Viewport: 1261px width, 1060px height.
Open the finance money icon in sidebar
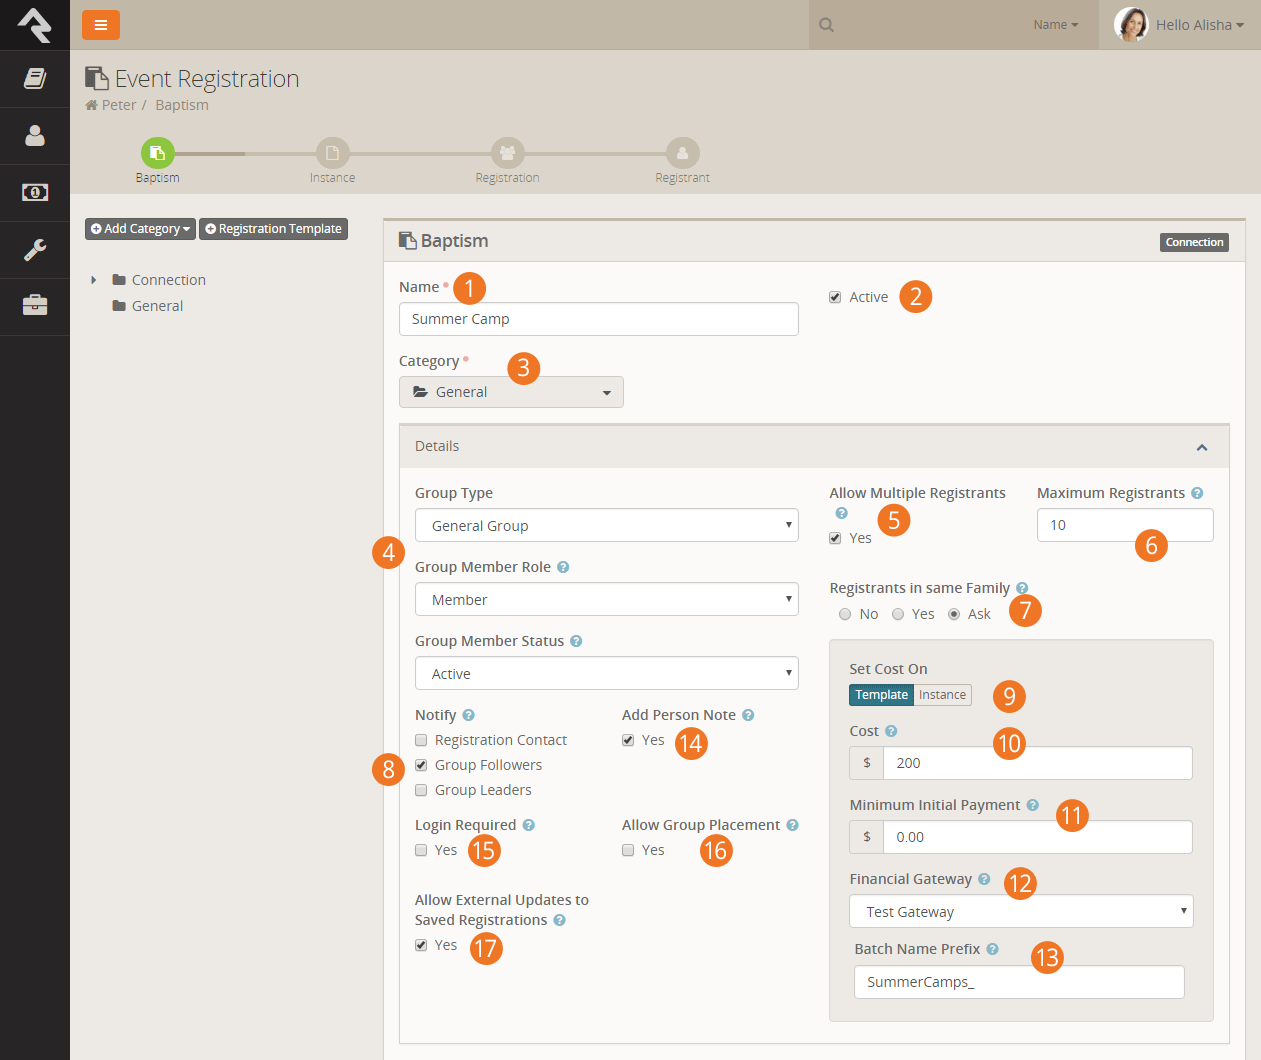35,192
